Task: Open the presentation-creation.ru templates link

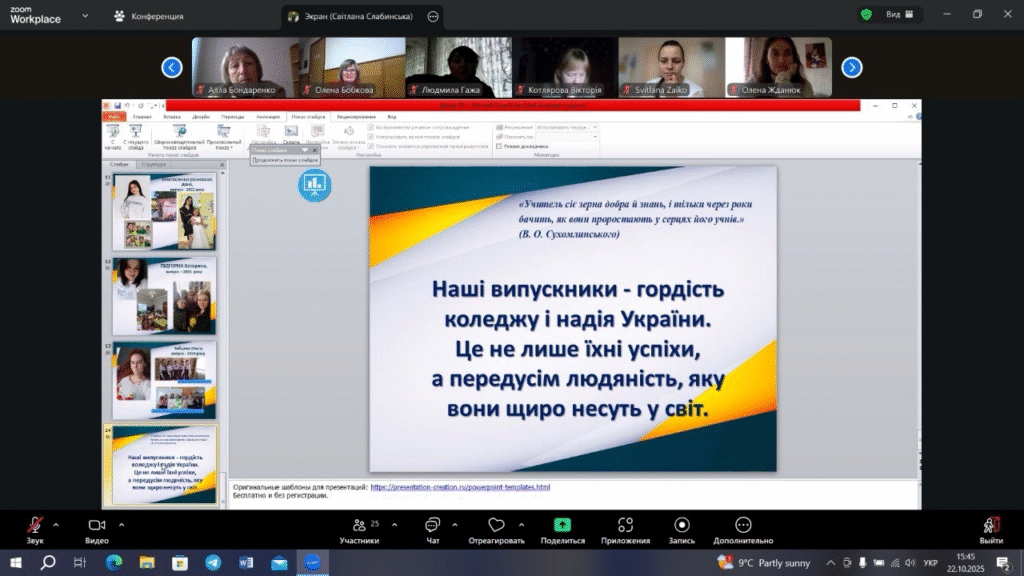Action: [x=460, y=487]
